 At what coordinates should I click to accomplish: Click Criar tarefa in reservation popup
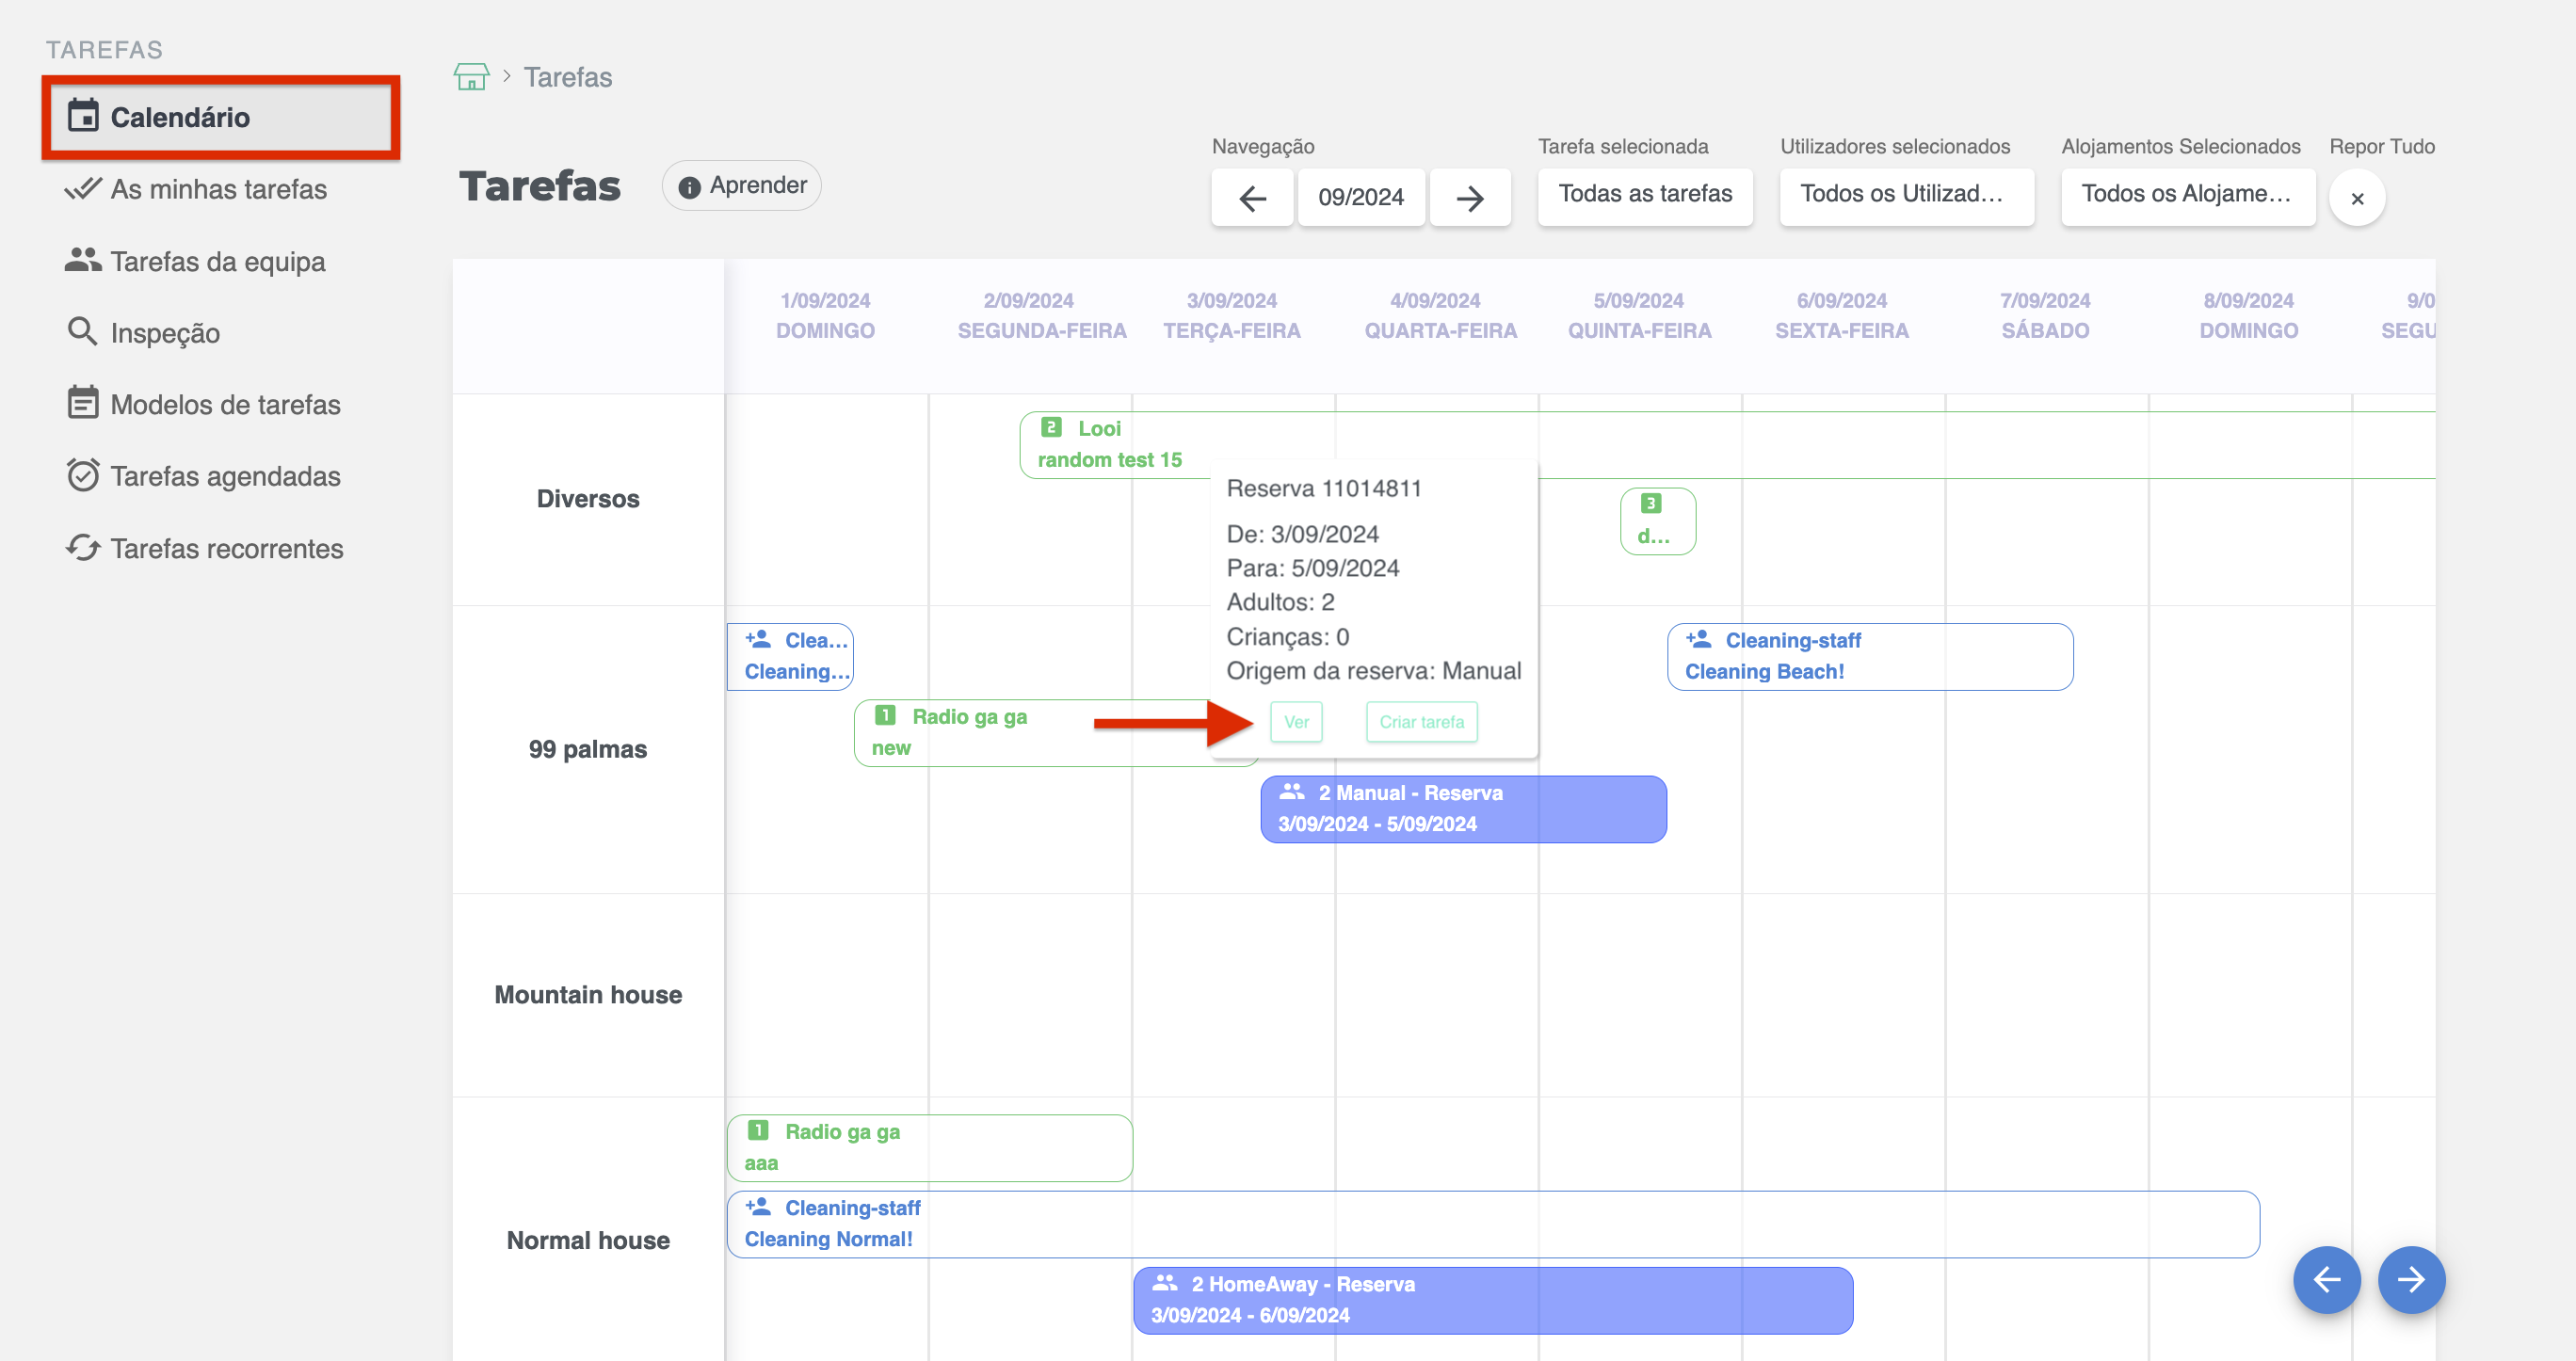pos(1421,722)
